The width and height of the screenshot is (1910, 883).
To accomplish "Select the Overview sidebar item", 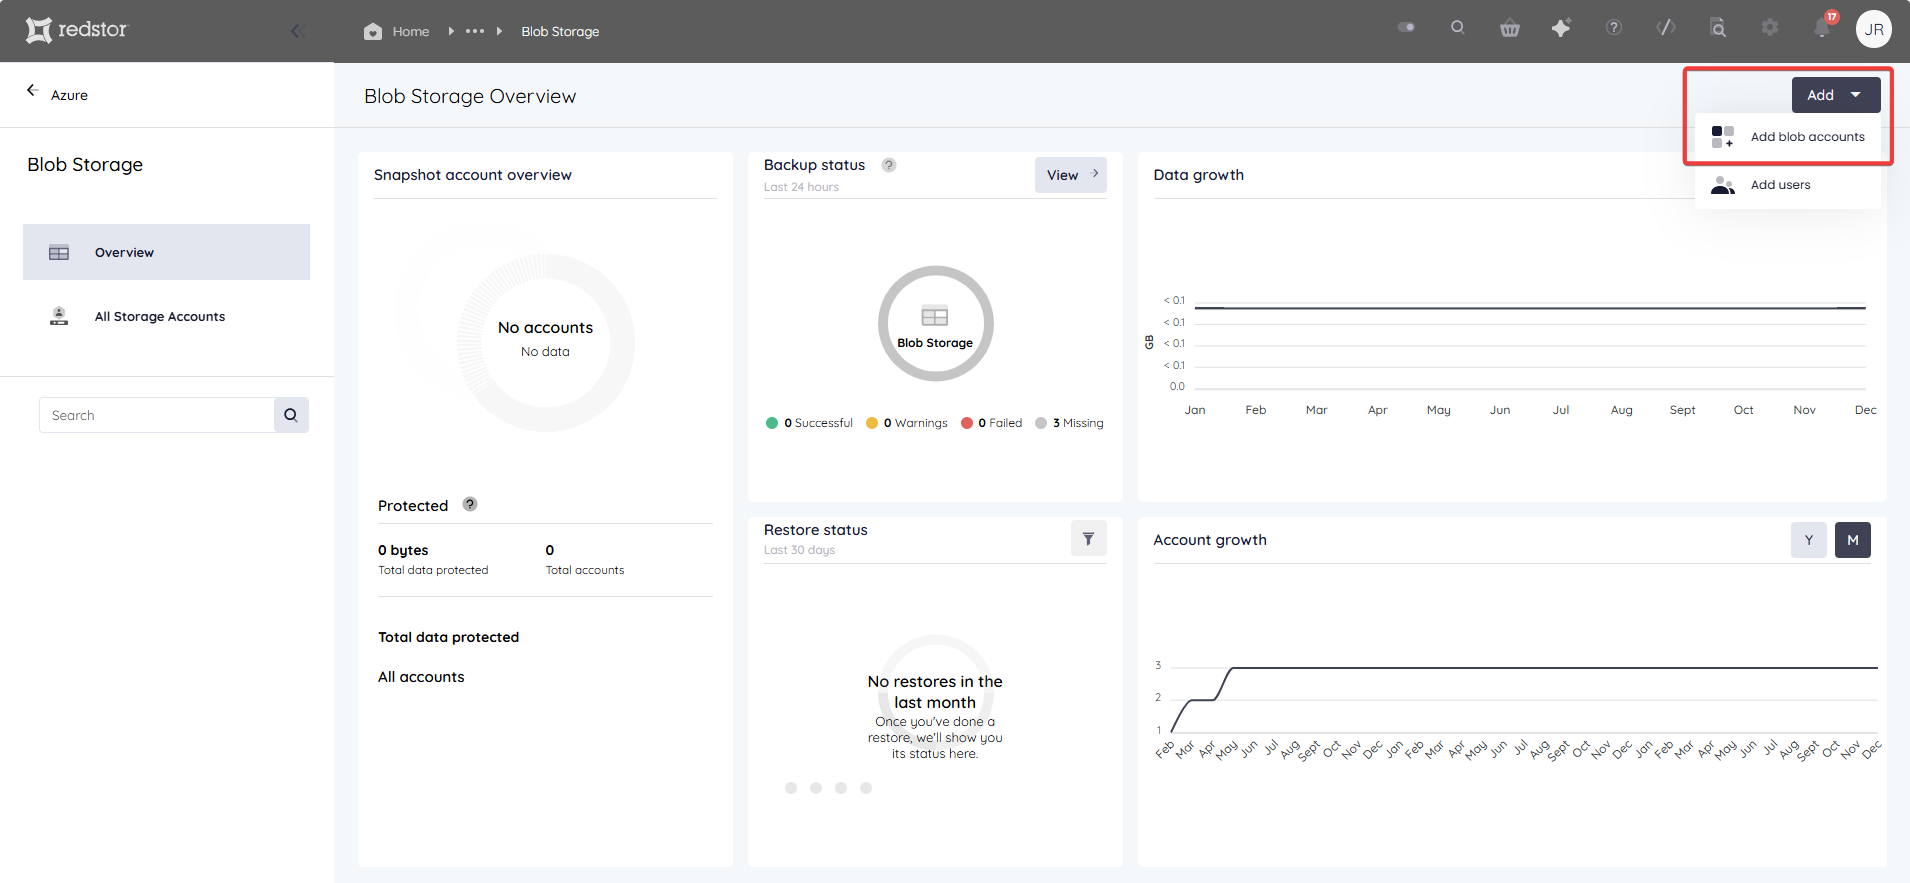I will (166, 252).
